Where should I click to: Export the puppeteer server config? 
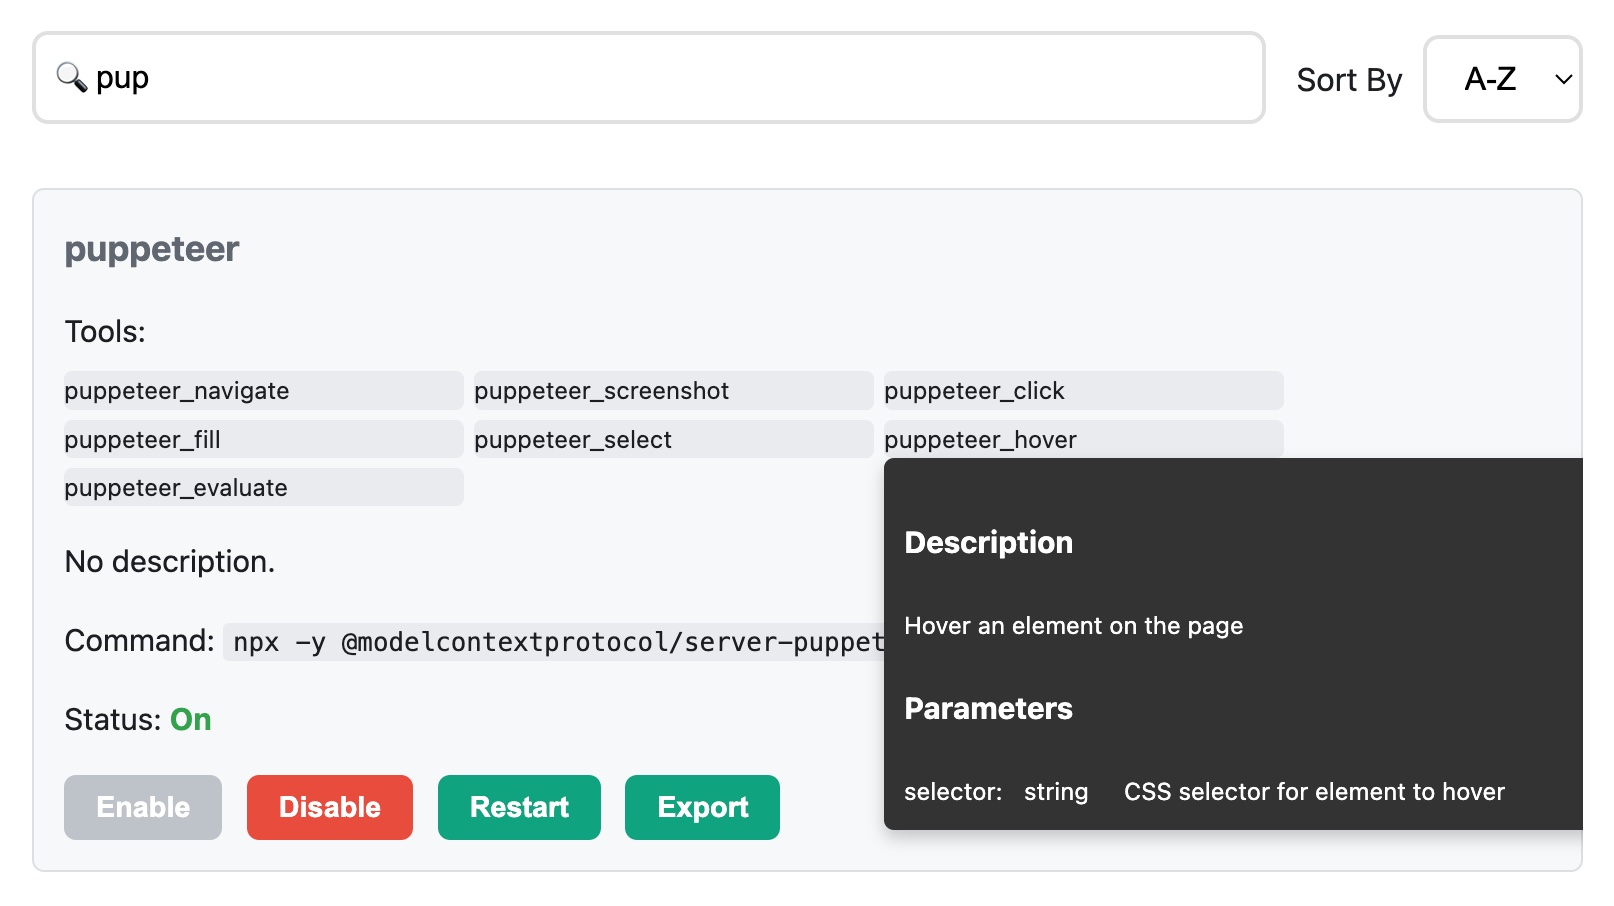click(x=702, y=807)
